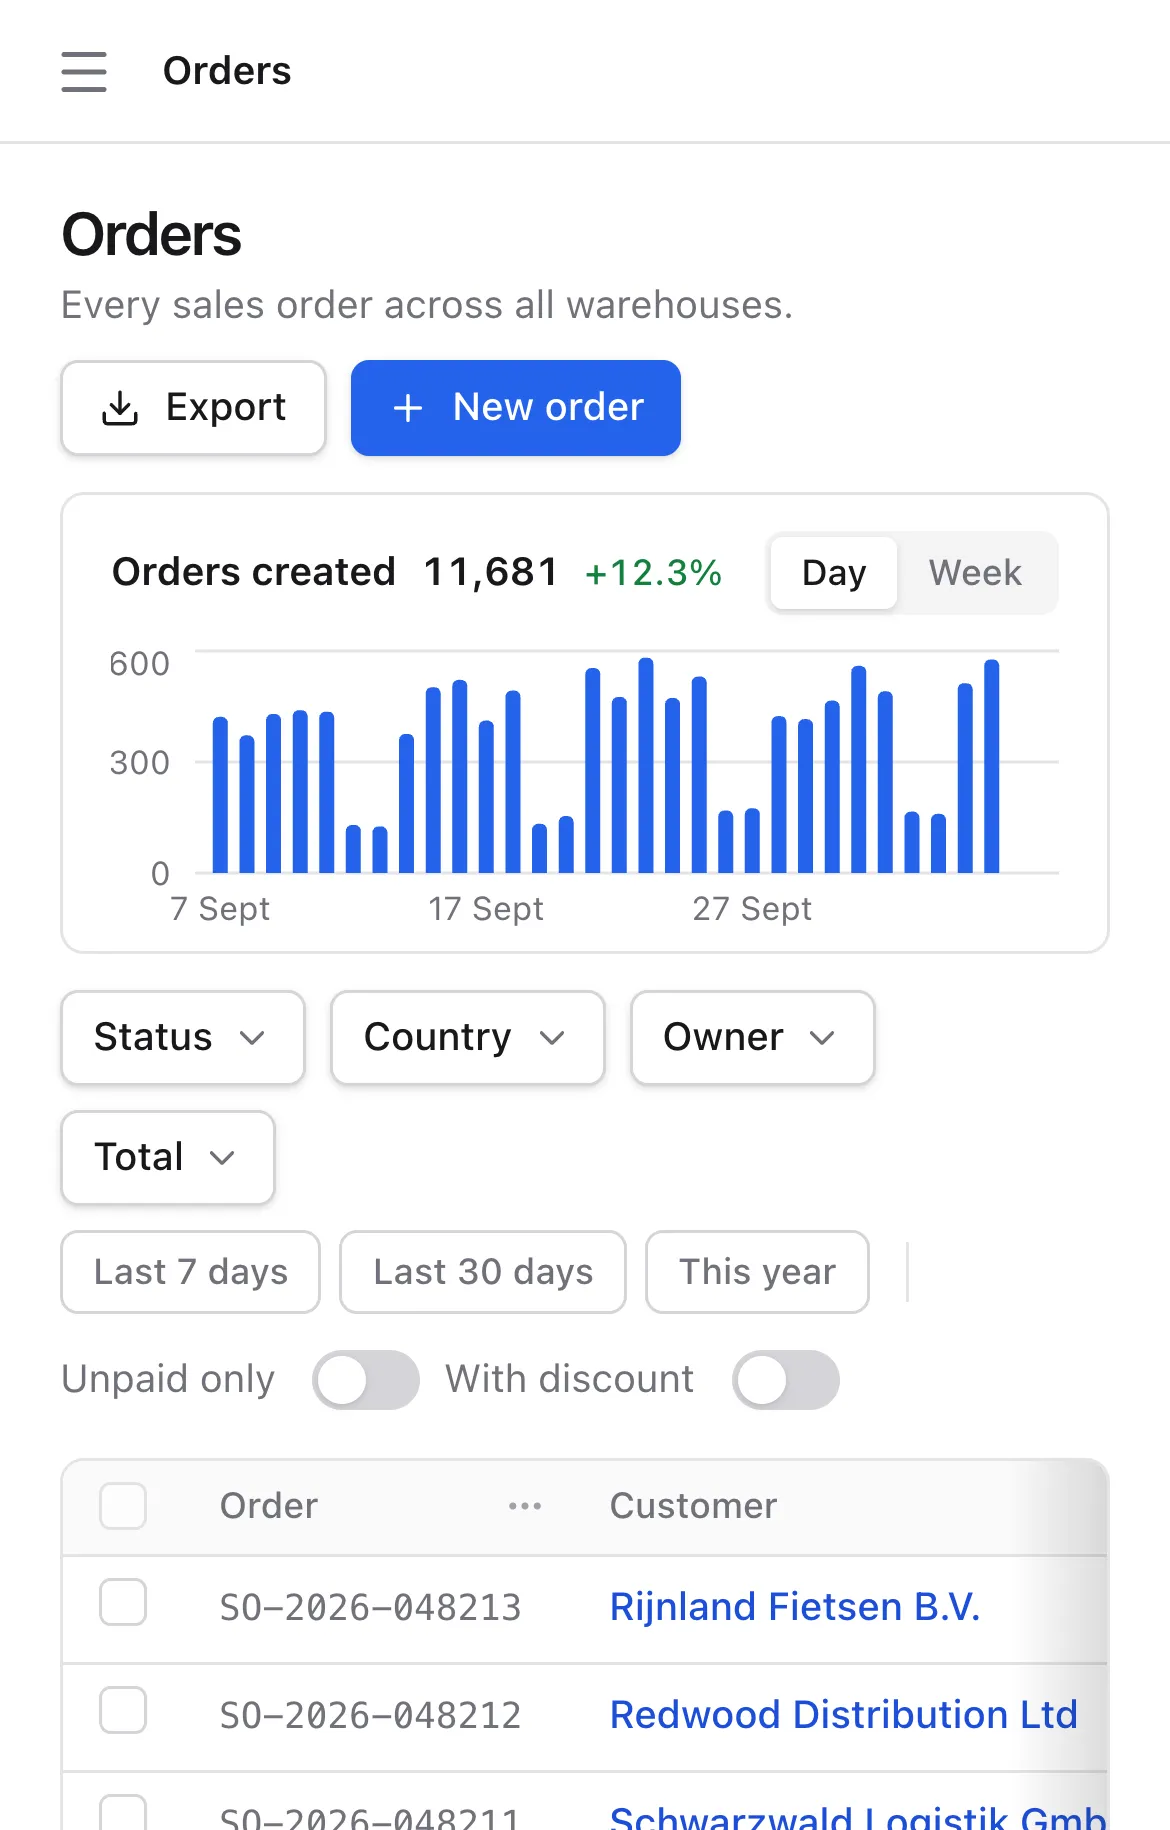Click the Customer column header
1170x1830 pixels.
pos(693,1506)
